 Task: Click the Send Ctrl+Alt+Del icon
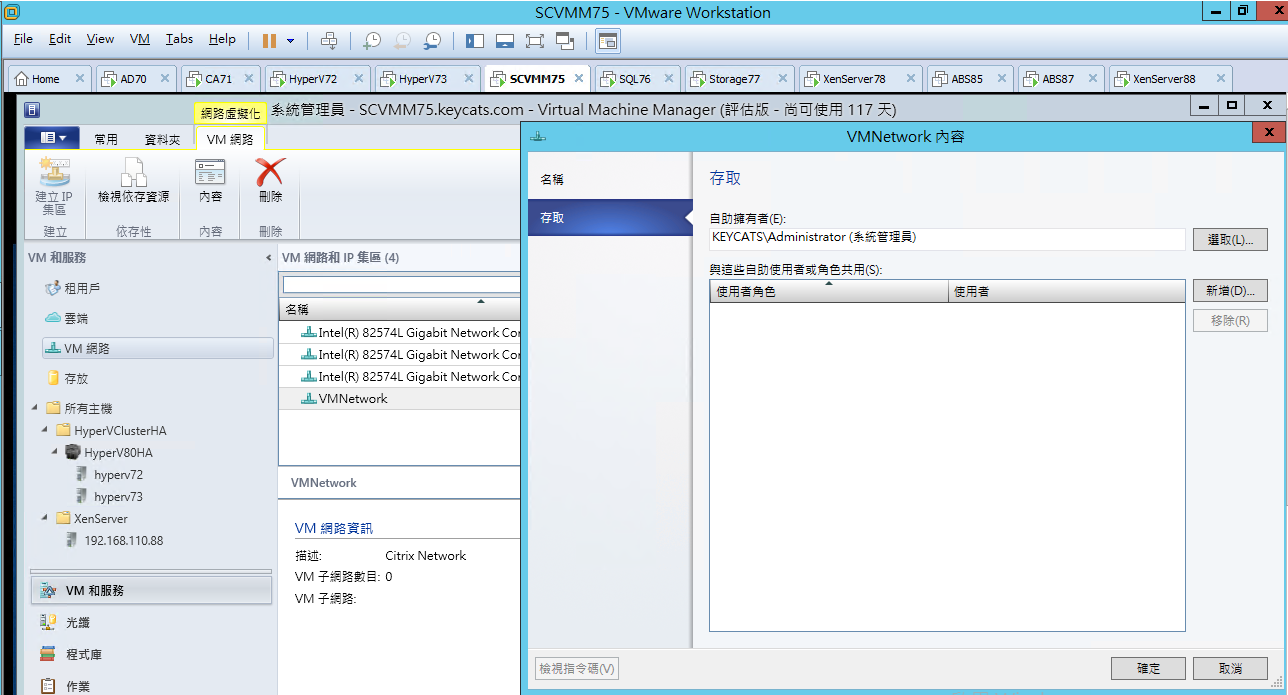(329, 40)
